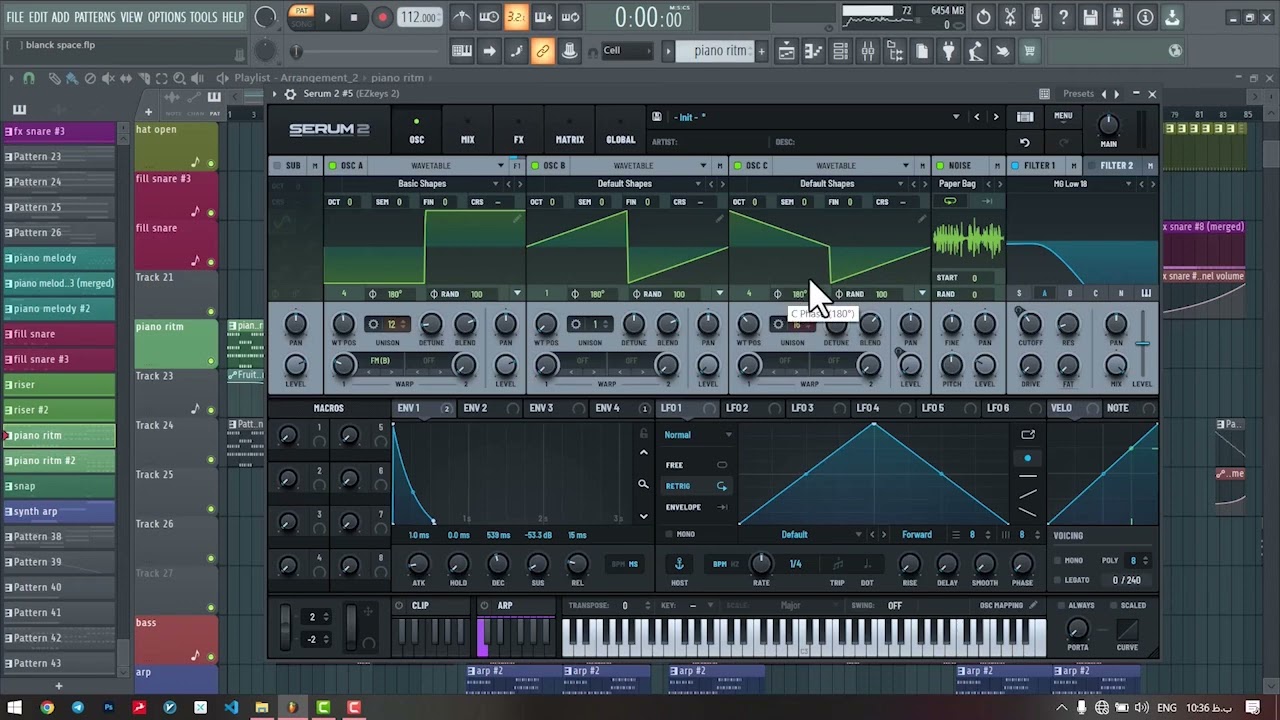Enable the SUB oscillator

[x=276, y=165]
